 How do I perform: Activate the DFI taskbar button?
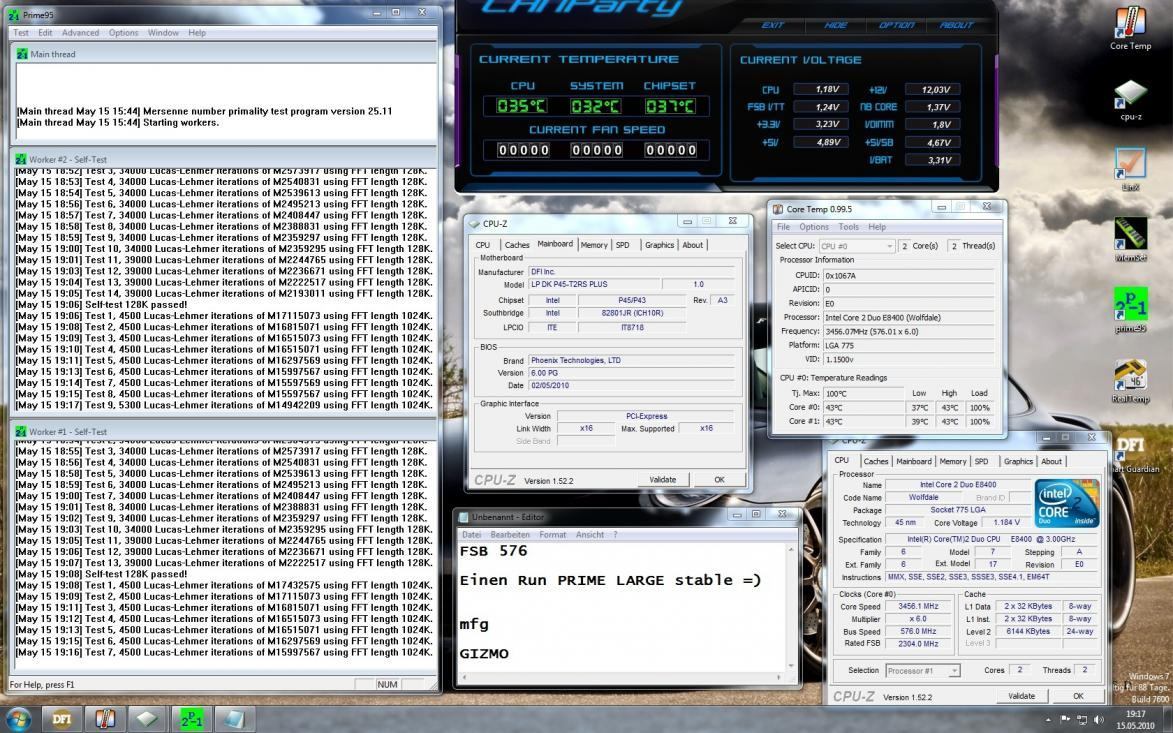[x=61, y=720]
